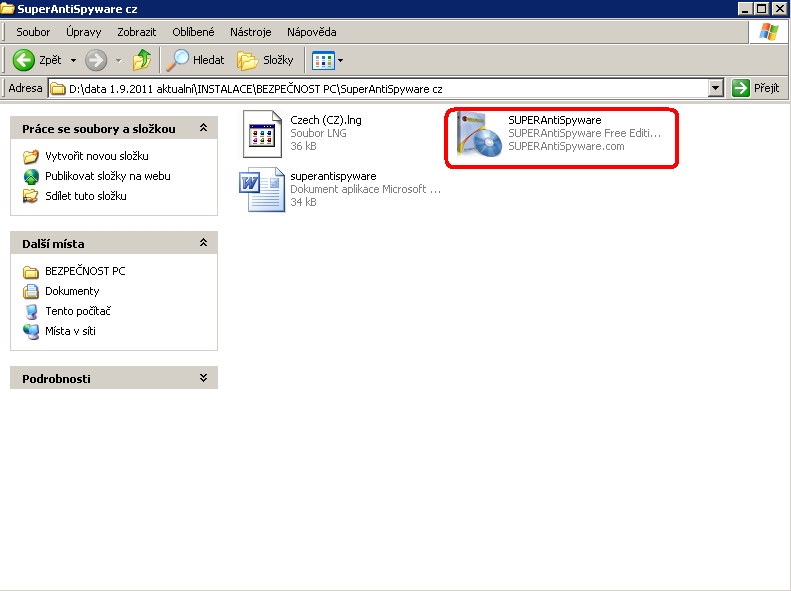Open the Dokumenty link

pos(72,291)
